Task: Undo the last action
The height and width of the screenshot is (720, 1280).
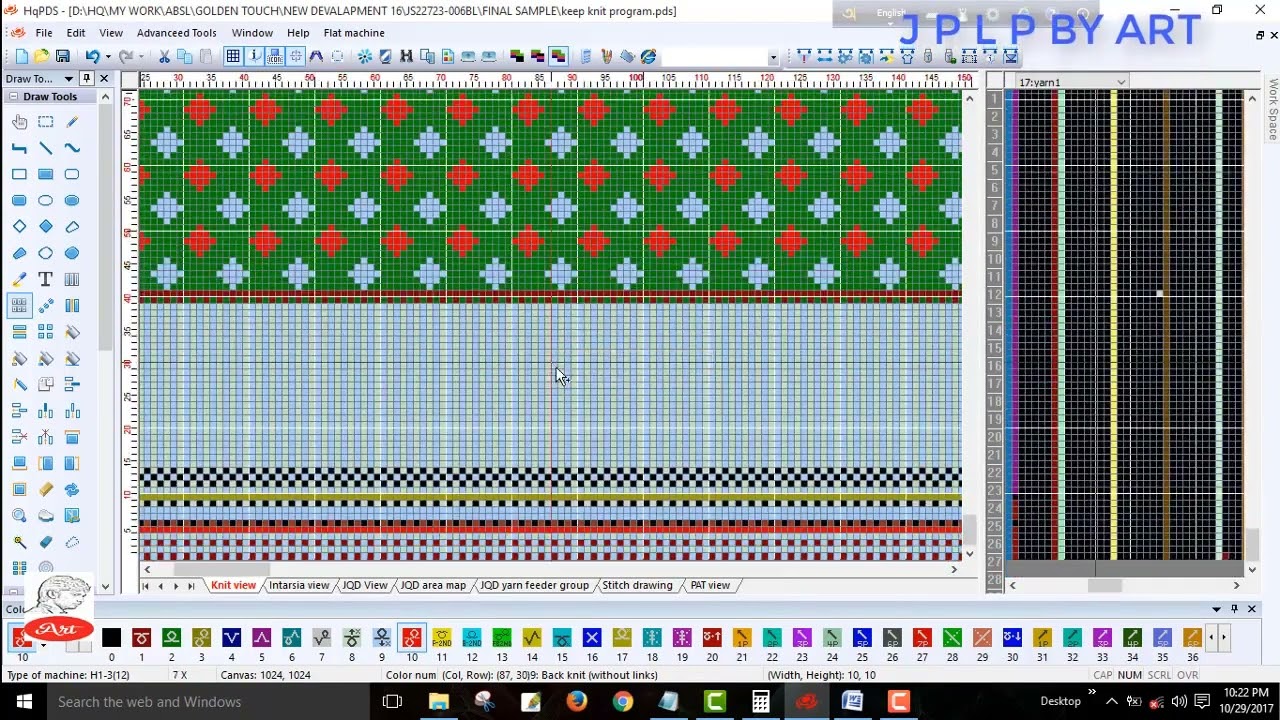Action: [x=92, y=57]
